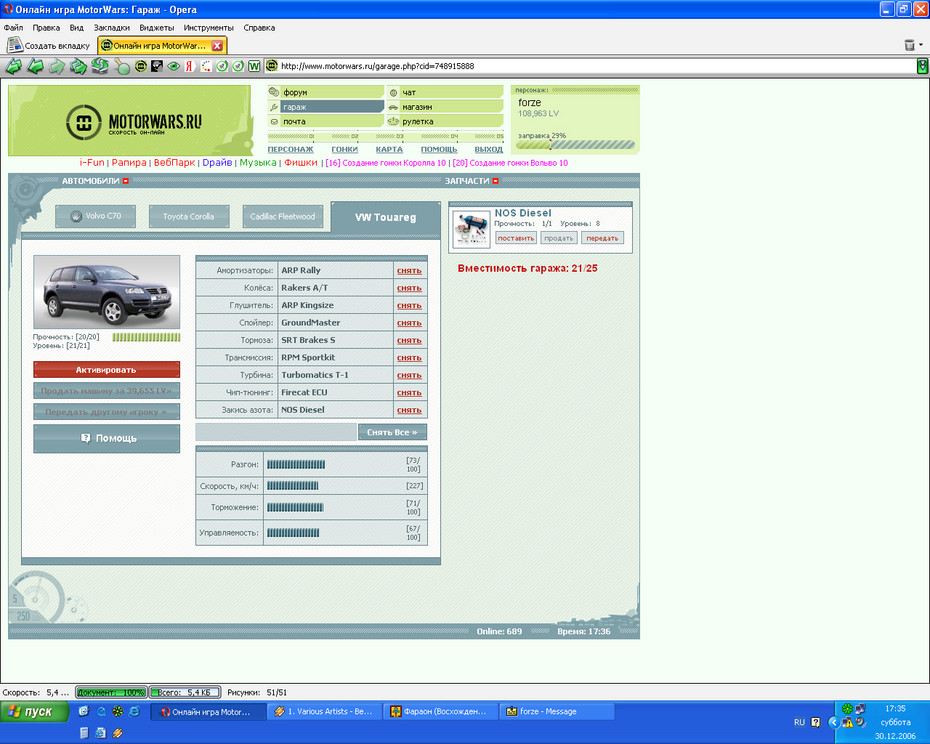The width and height of the screenshot is (930, 744).
Task: Click the green Прочность durability bar
Action: (146, 337)
